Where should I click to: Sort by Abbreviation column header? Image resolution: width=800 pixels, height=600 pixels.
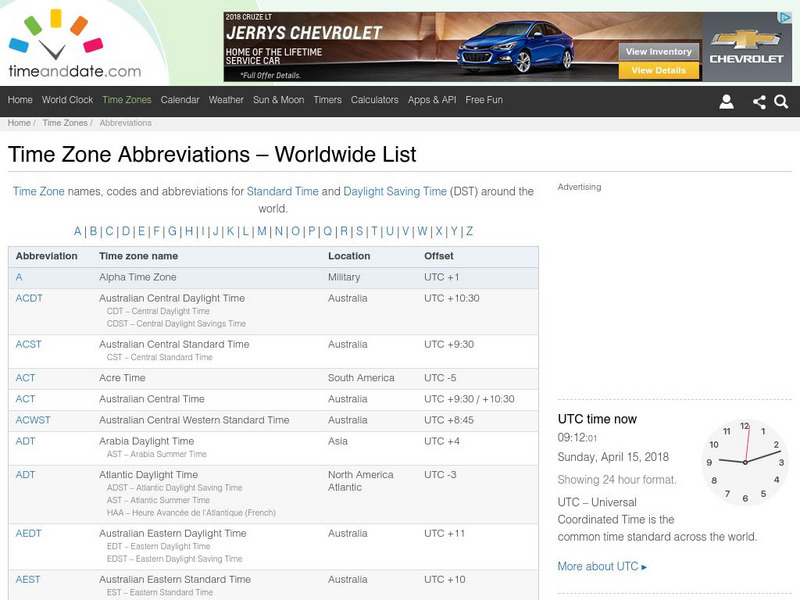click(x=46, y=256)
